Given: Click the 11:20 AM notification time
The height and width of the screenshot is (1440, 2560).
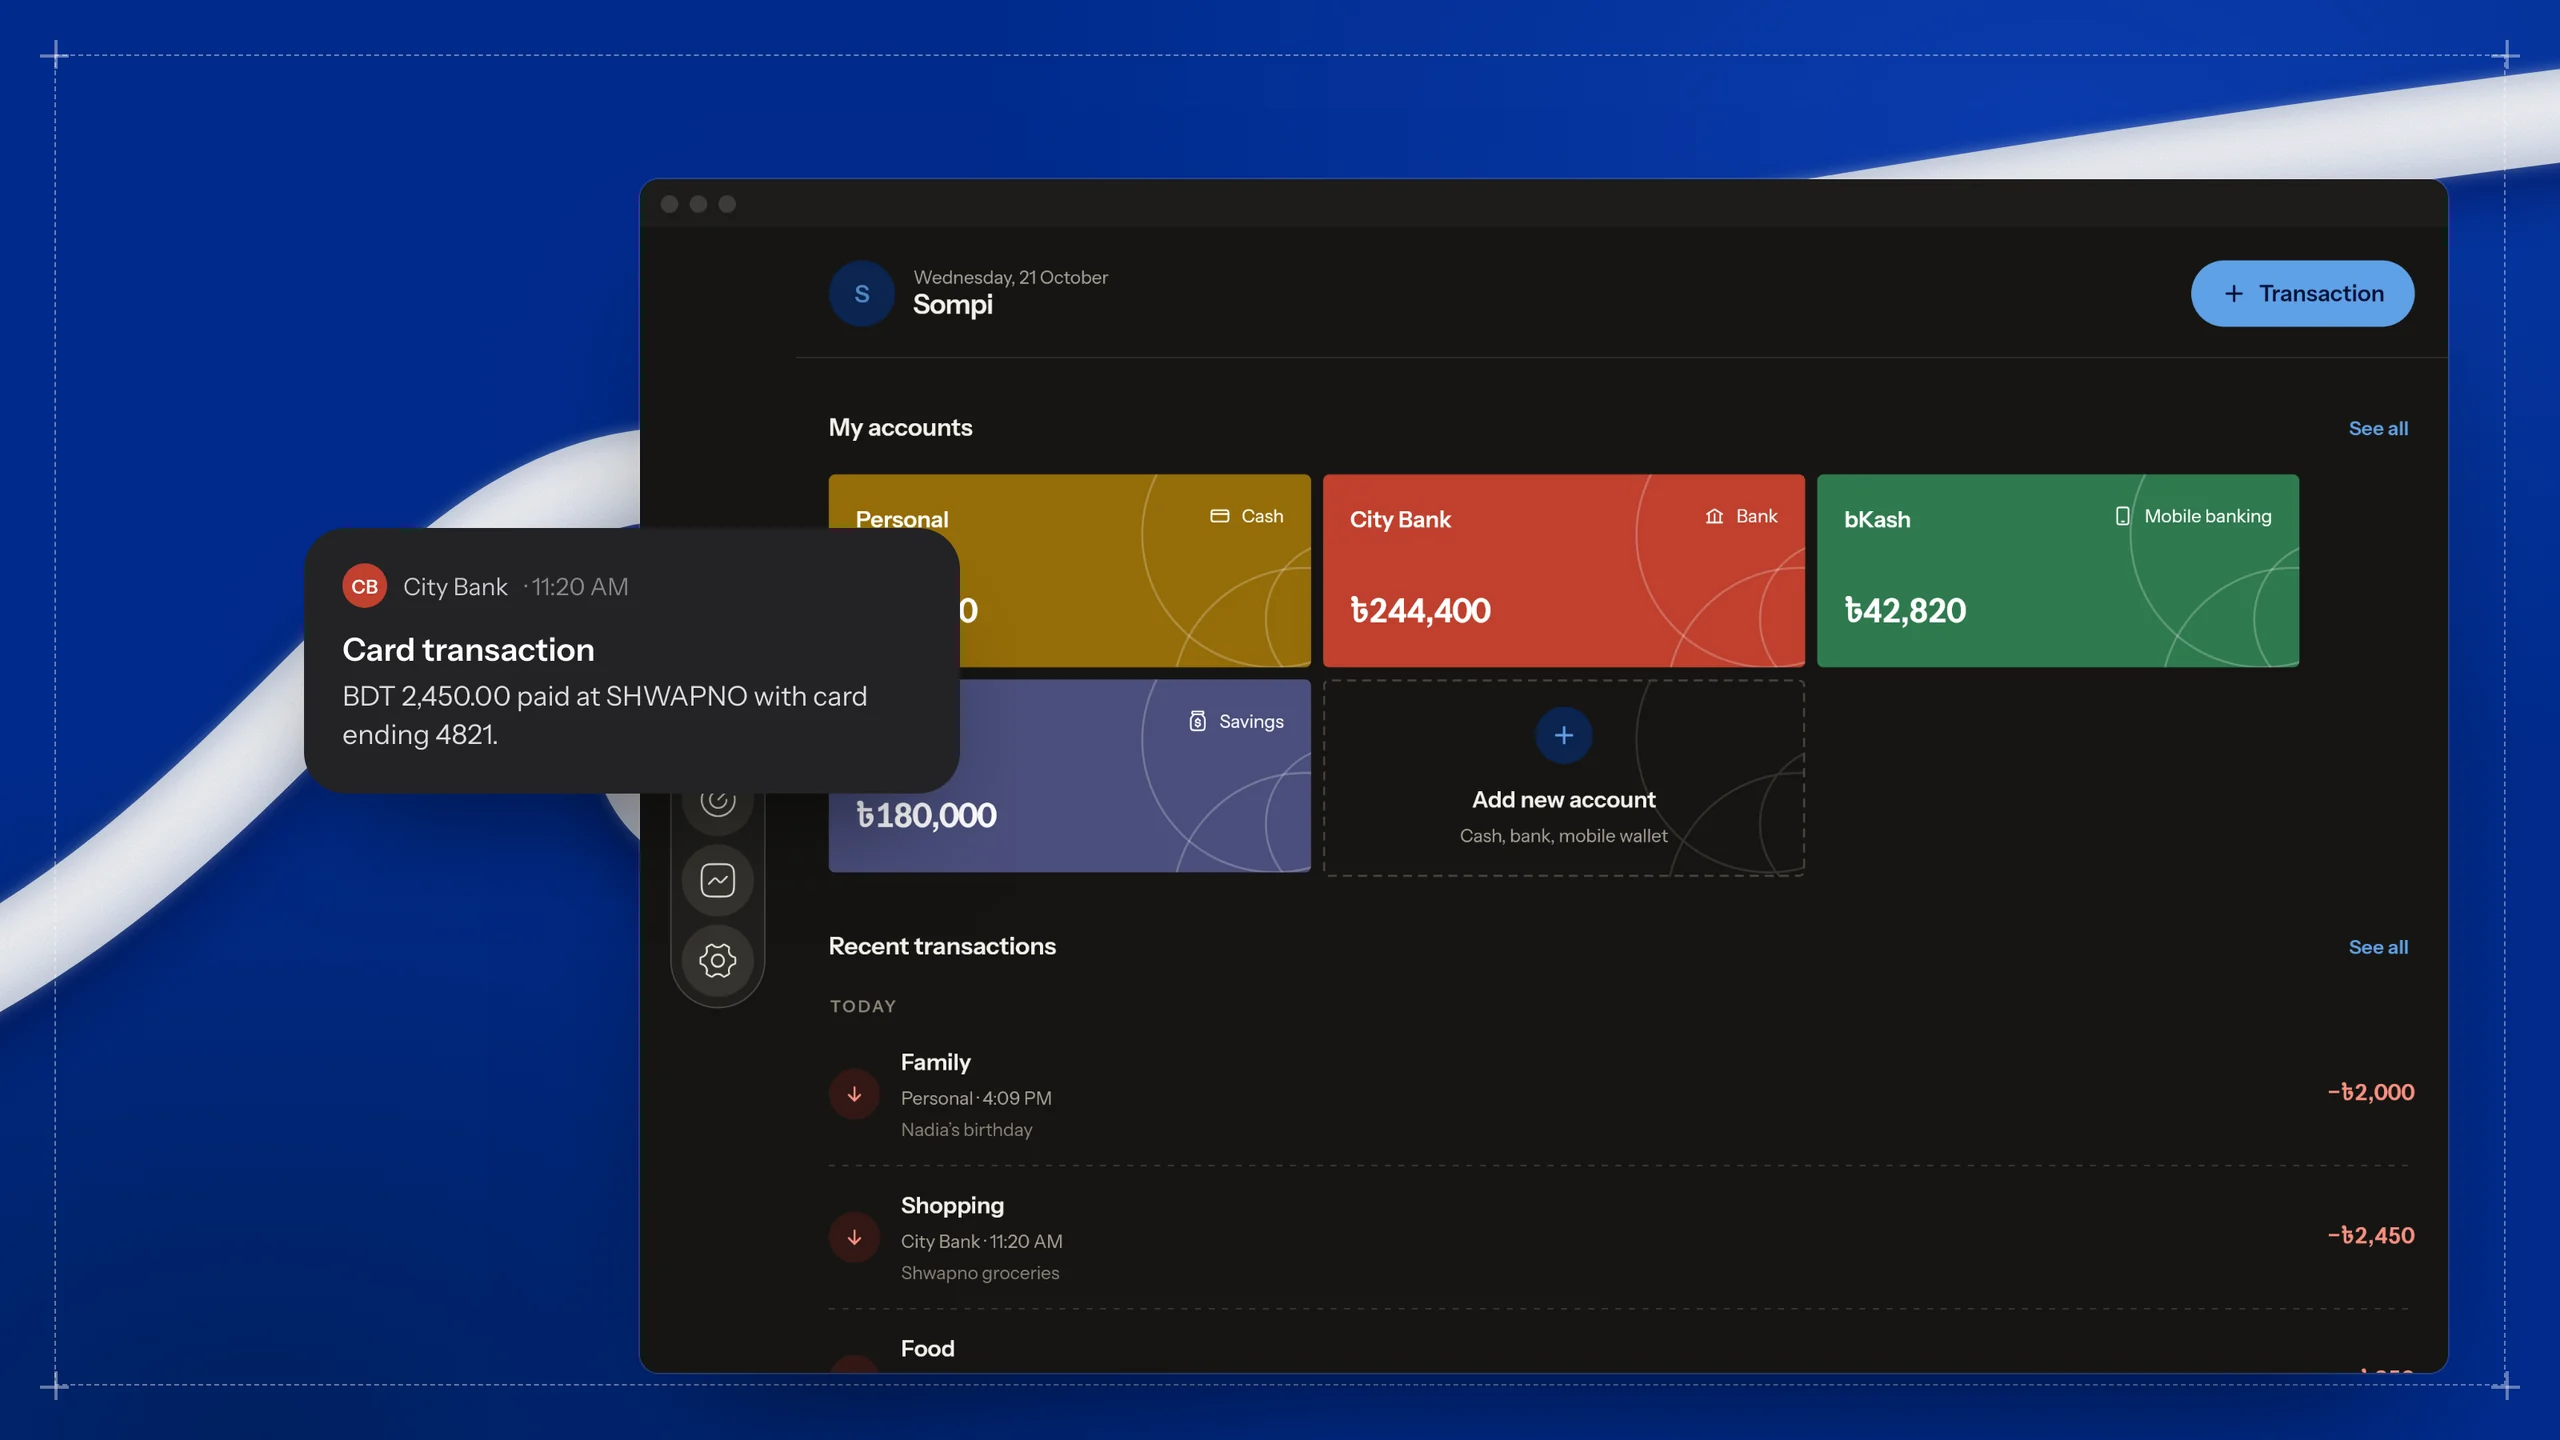Looking at the screenshot, I should [579, 587].
